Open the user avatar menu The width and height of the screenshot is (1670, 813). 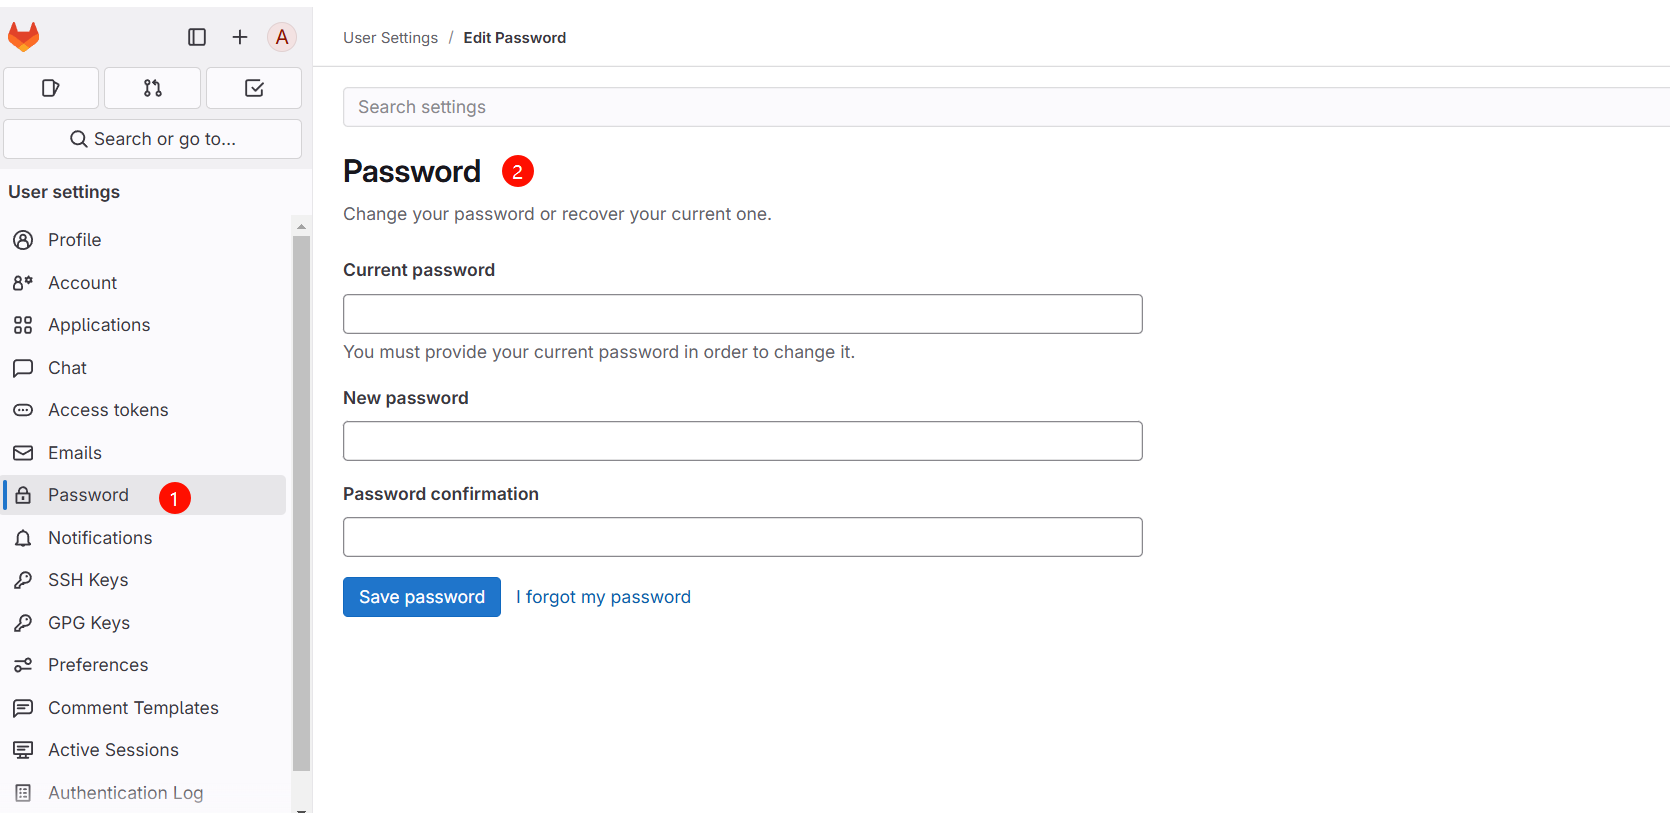[282, 37]
